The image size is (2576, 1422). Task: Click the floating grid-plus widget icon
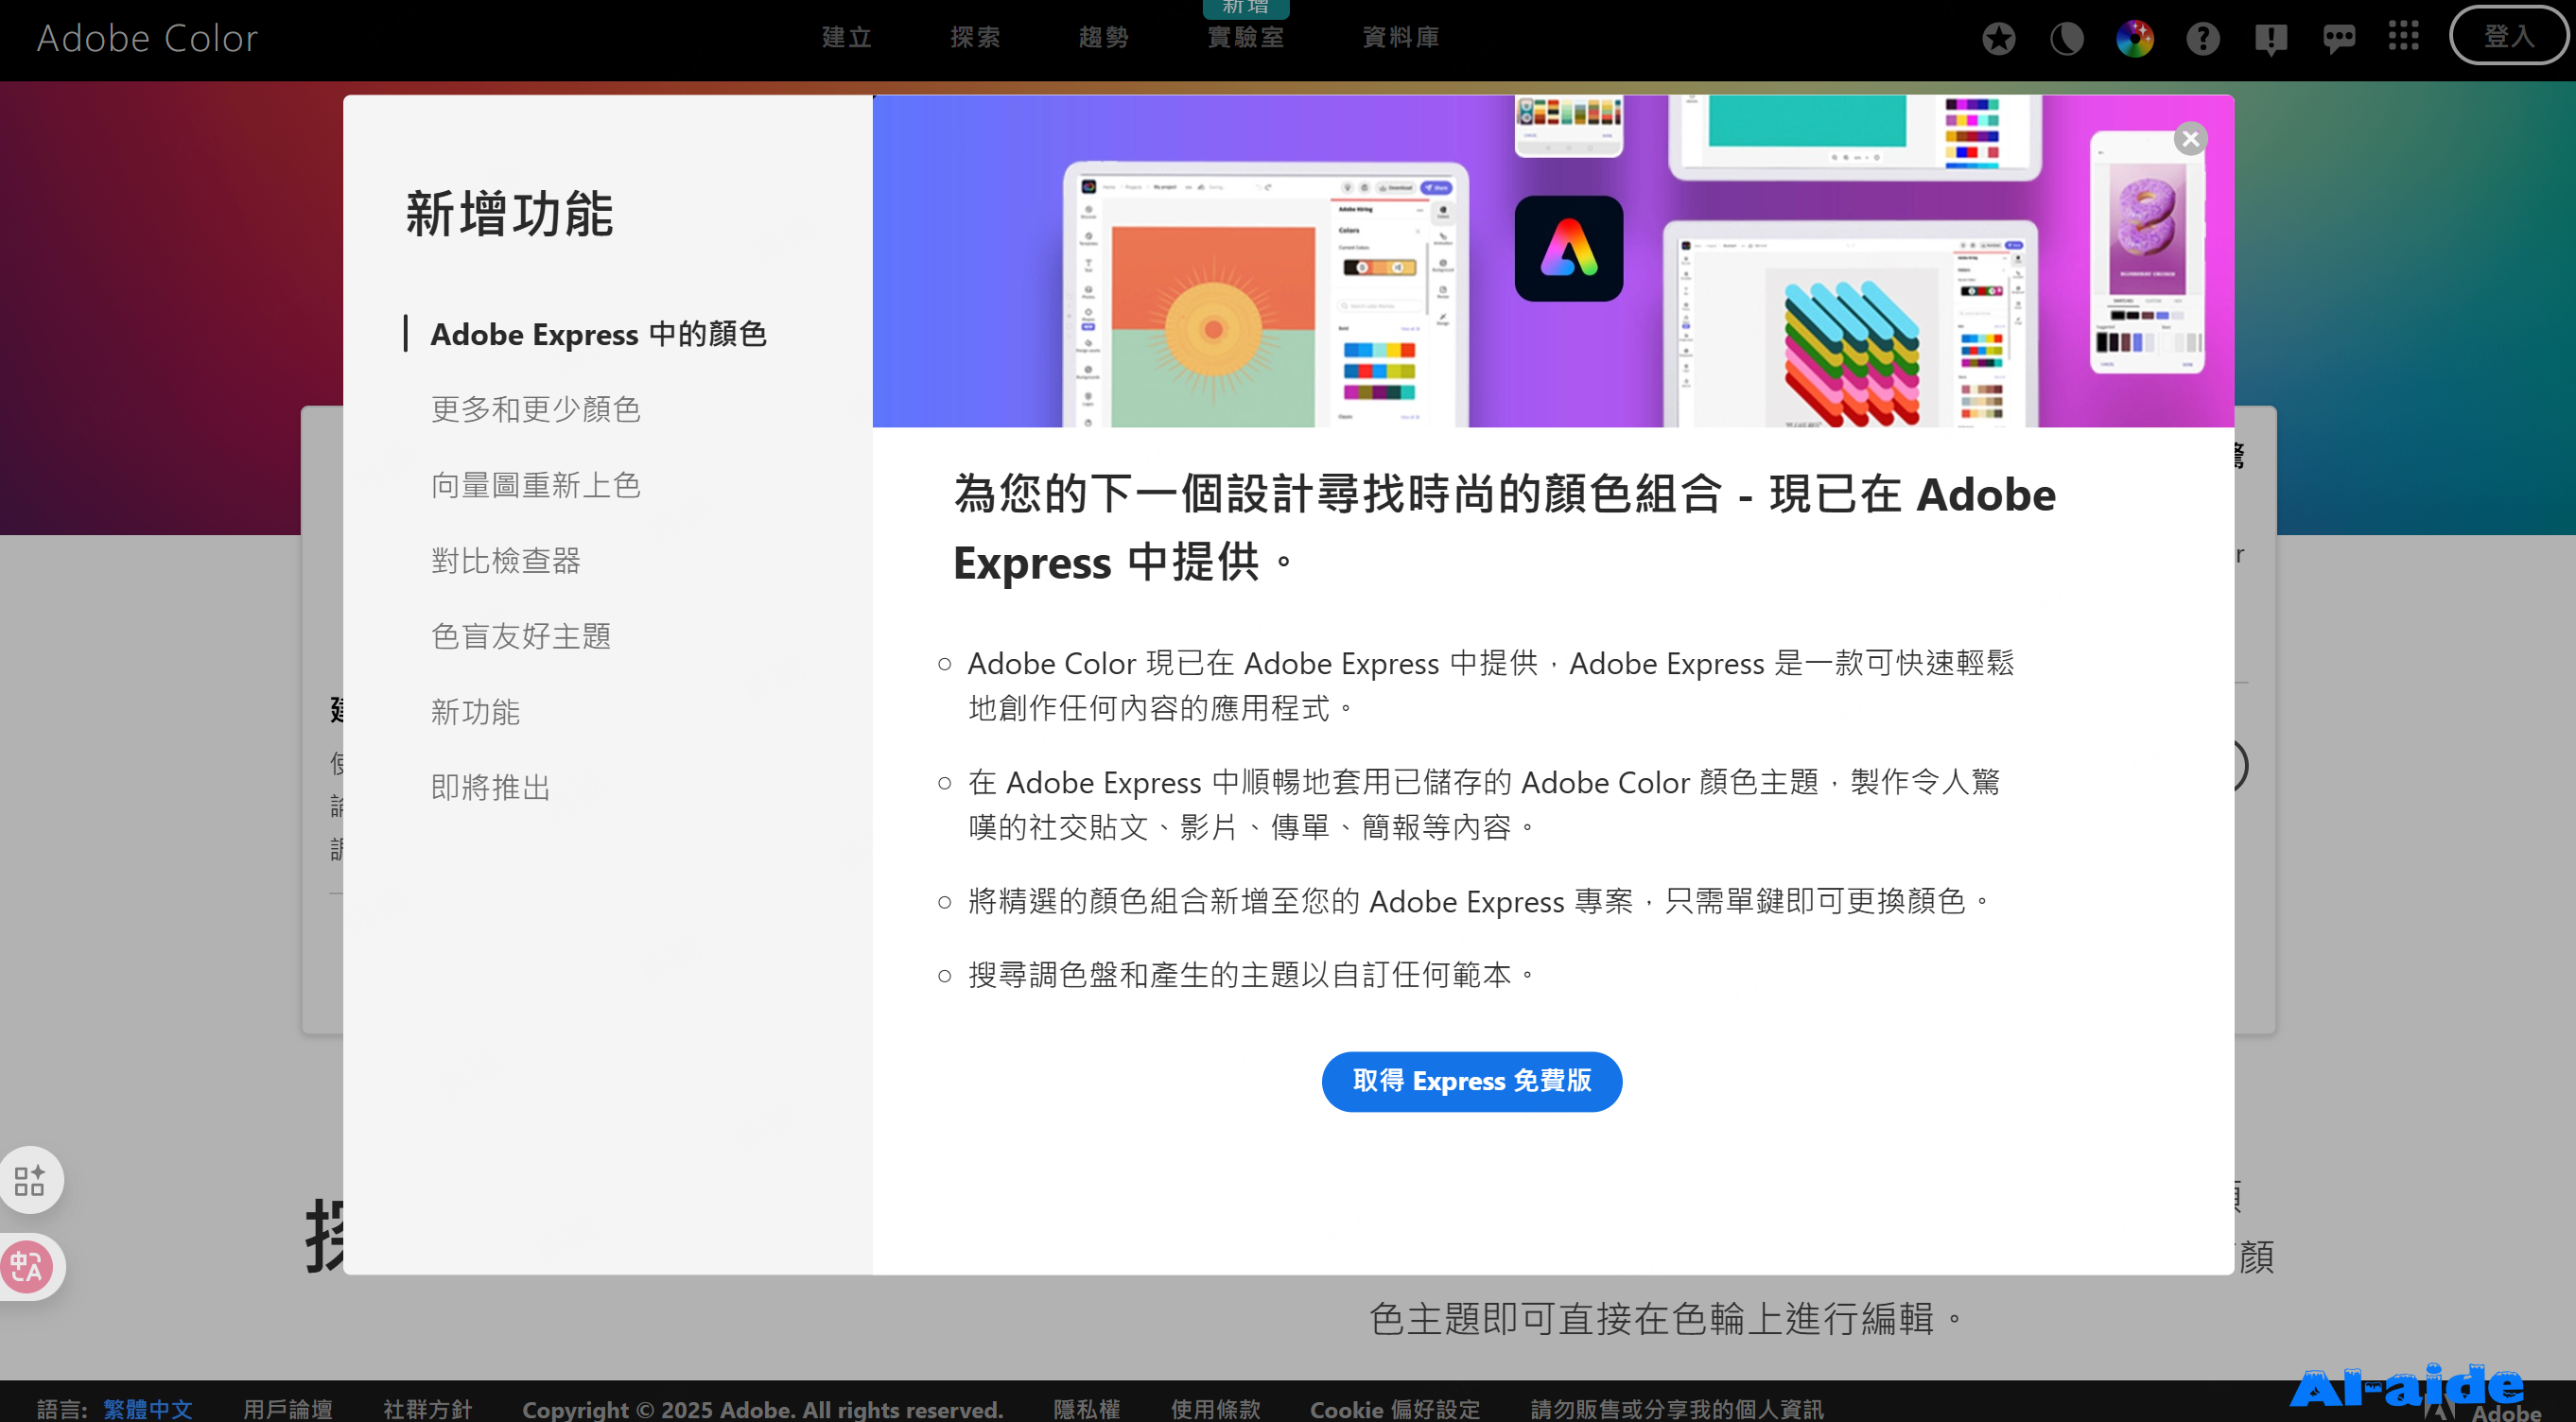pos(30,1180)
